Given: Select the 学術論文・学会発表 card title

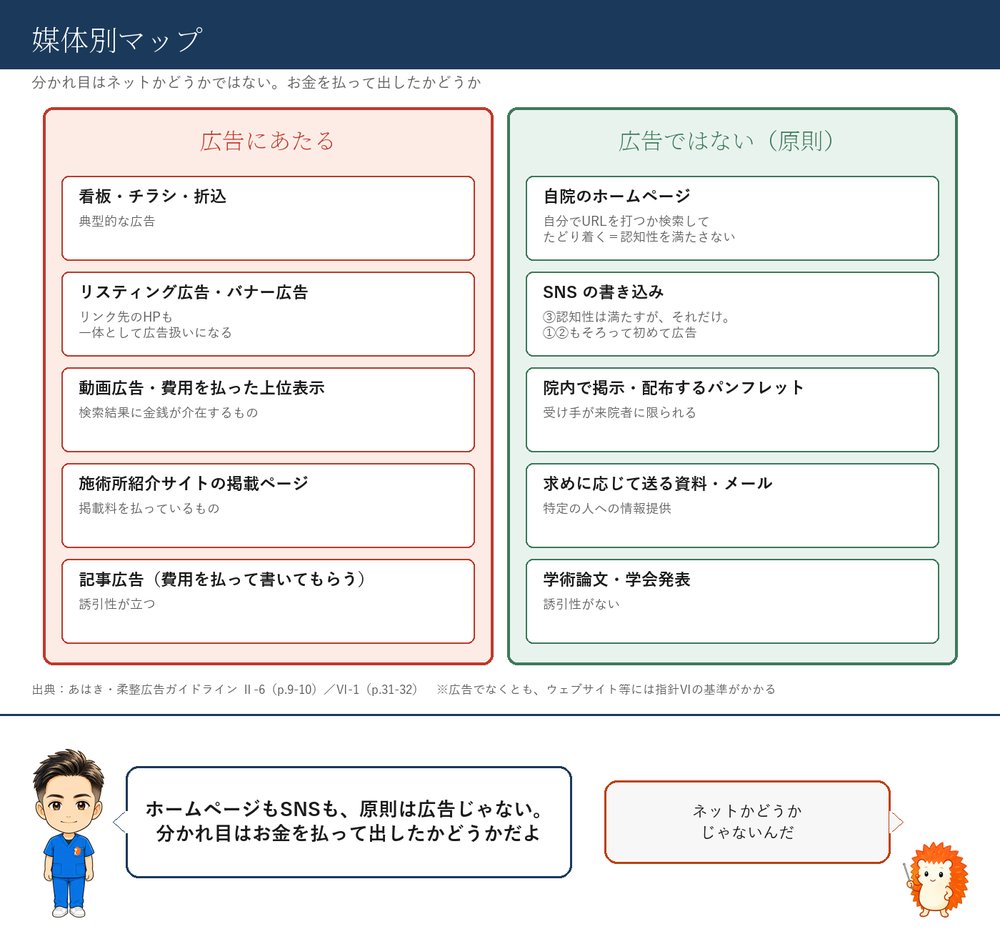Looking at the screenshot, I should (x=617, y=579).
